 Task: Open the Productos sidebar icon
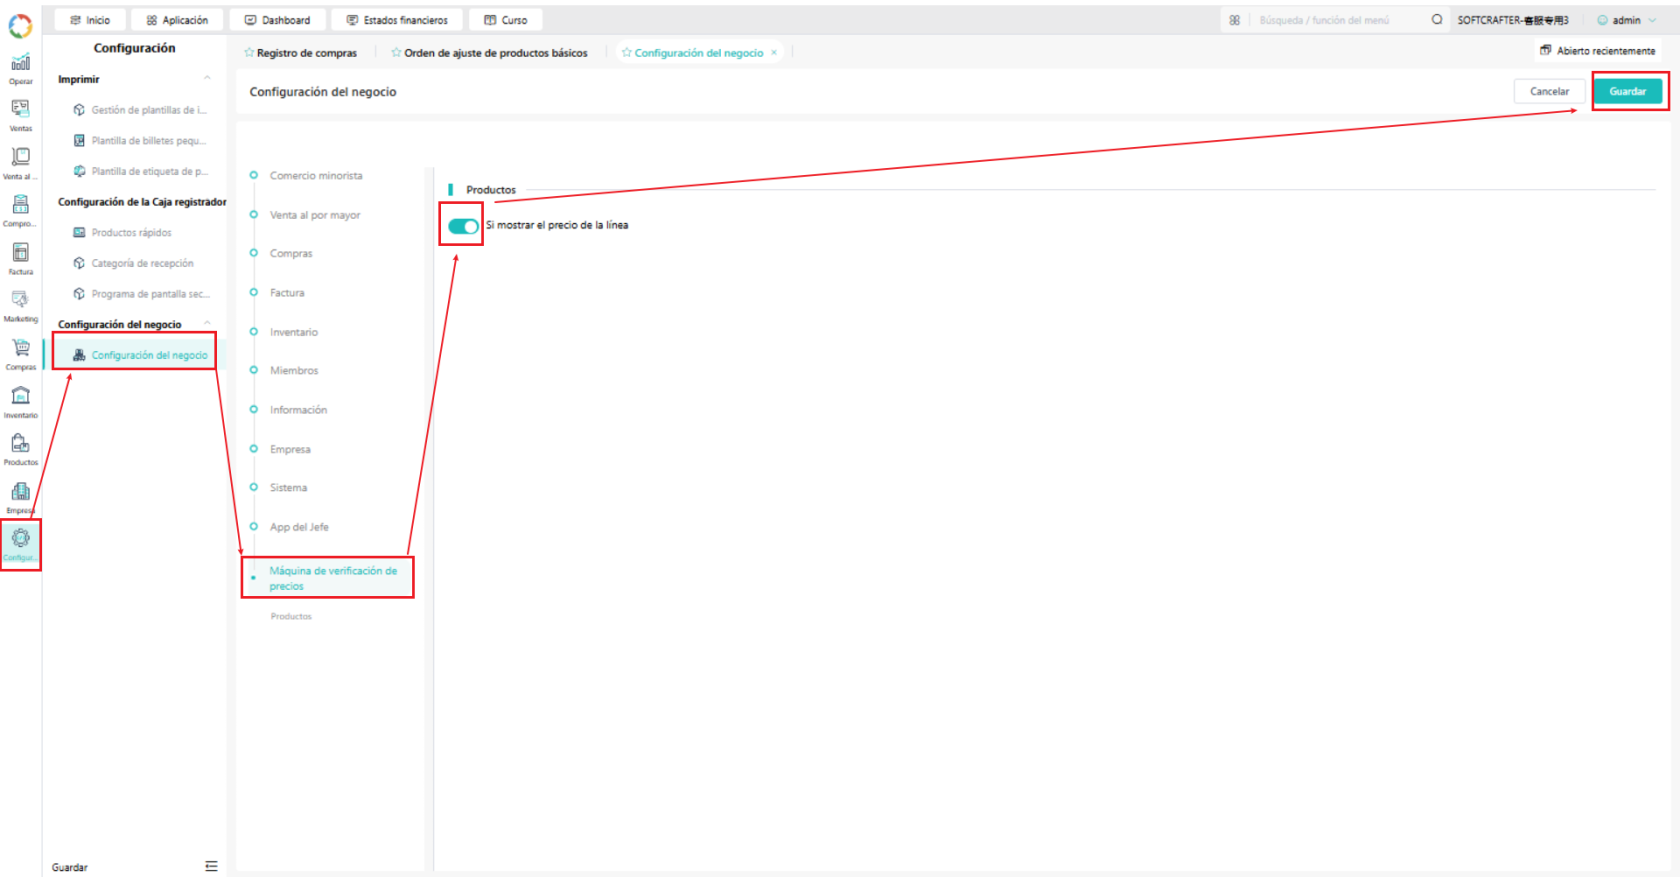[20, 449]
